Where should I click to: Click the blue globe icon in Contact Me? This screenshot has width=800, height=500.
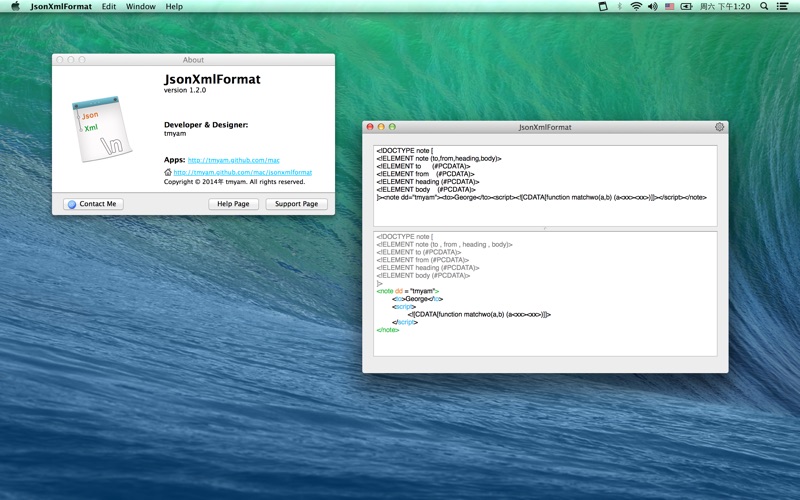tap(72, 204)
